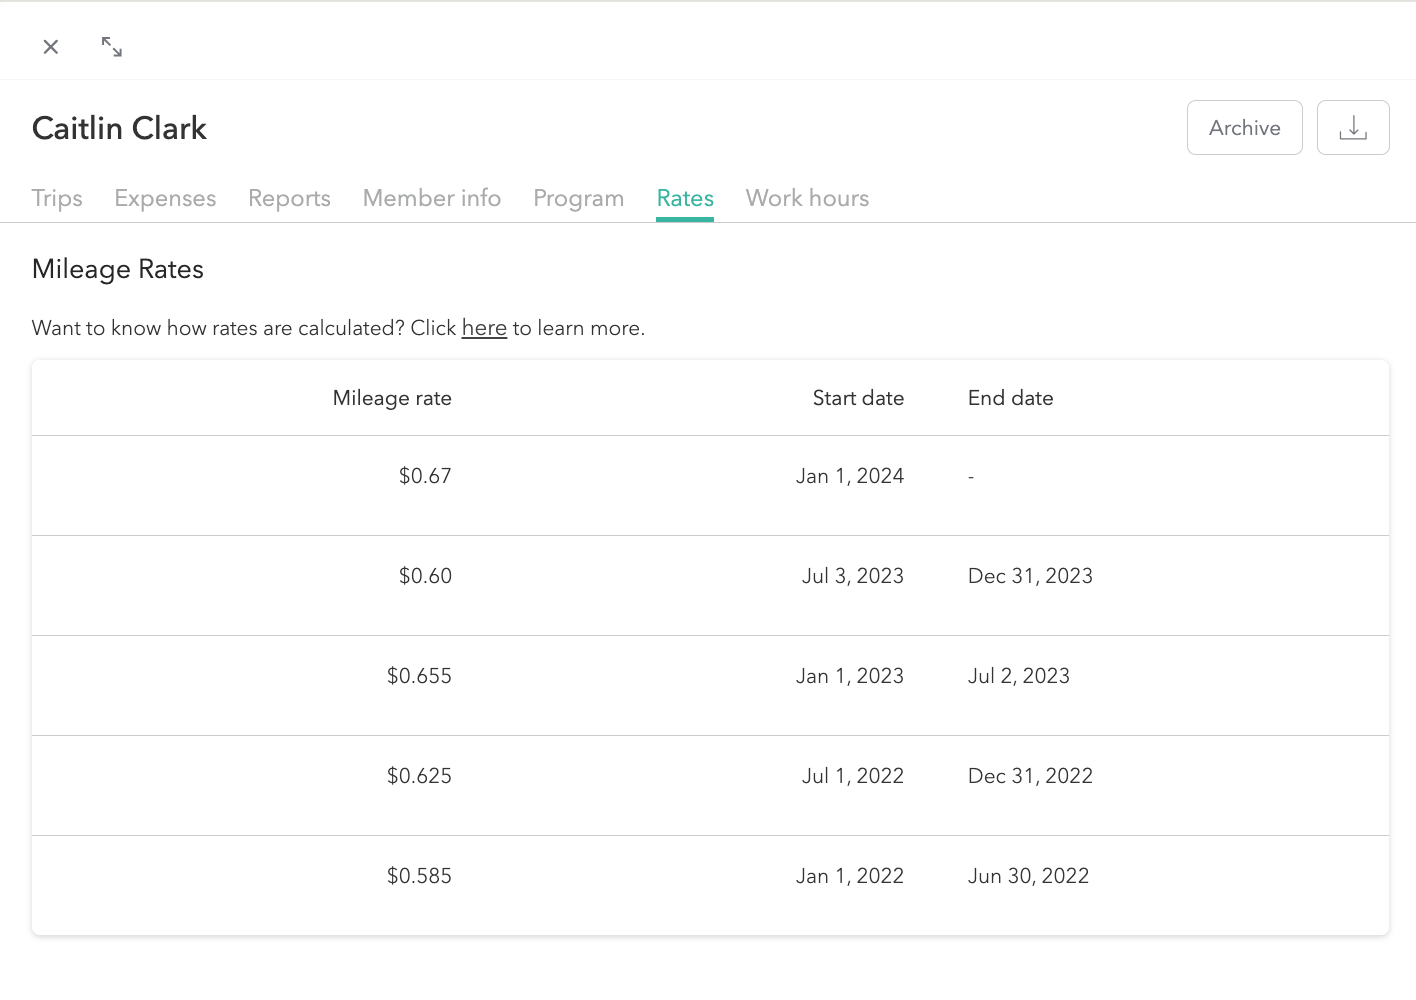Open the Work hours tab
The image size is (1416, 1000).
(x=807, y=198)
